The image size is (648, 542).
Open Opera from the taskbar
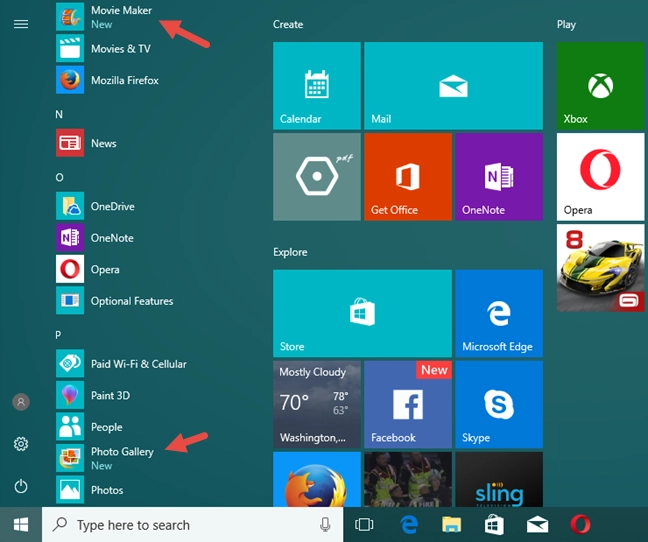pyautogui.click(x=580, y=525)
